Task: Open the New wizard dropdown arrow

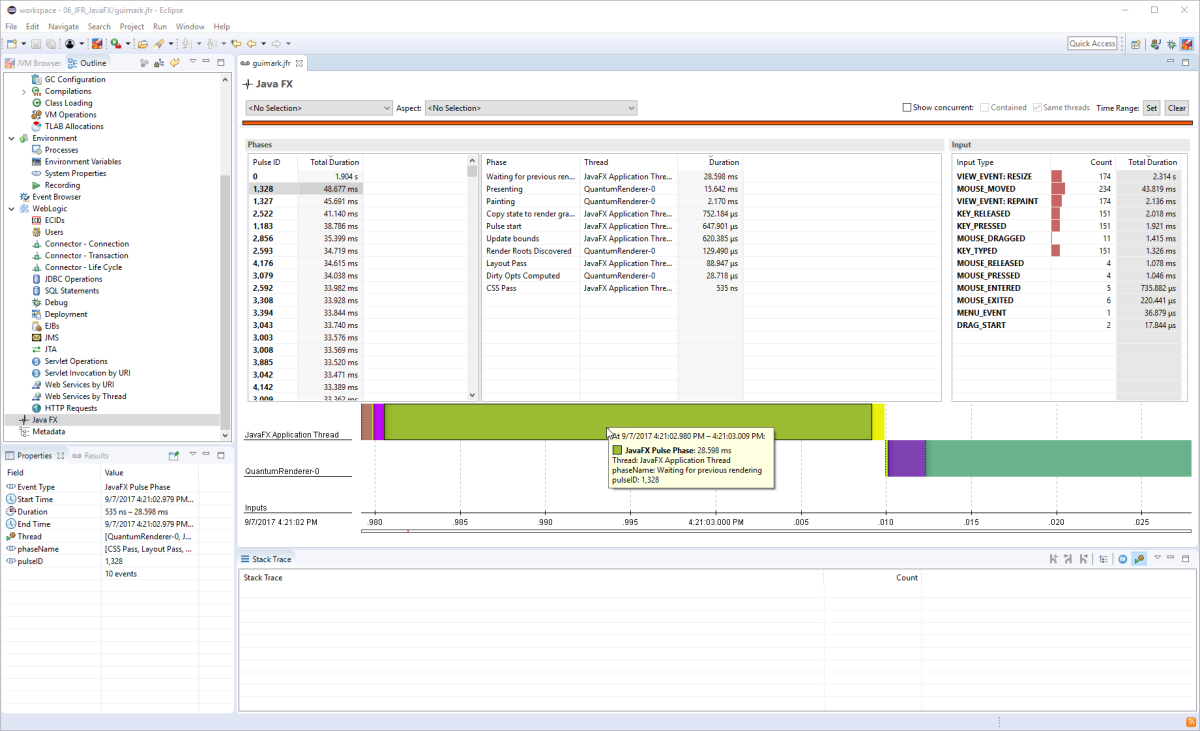Action: tap(23, 44)
